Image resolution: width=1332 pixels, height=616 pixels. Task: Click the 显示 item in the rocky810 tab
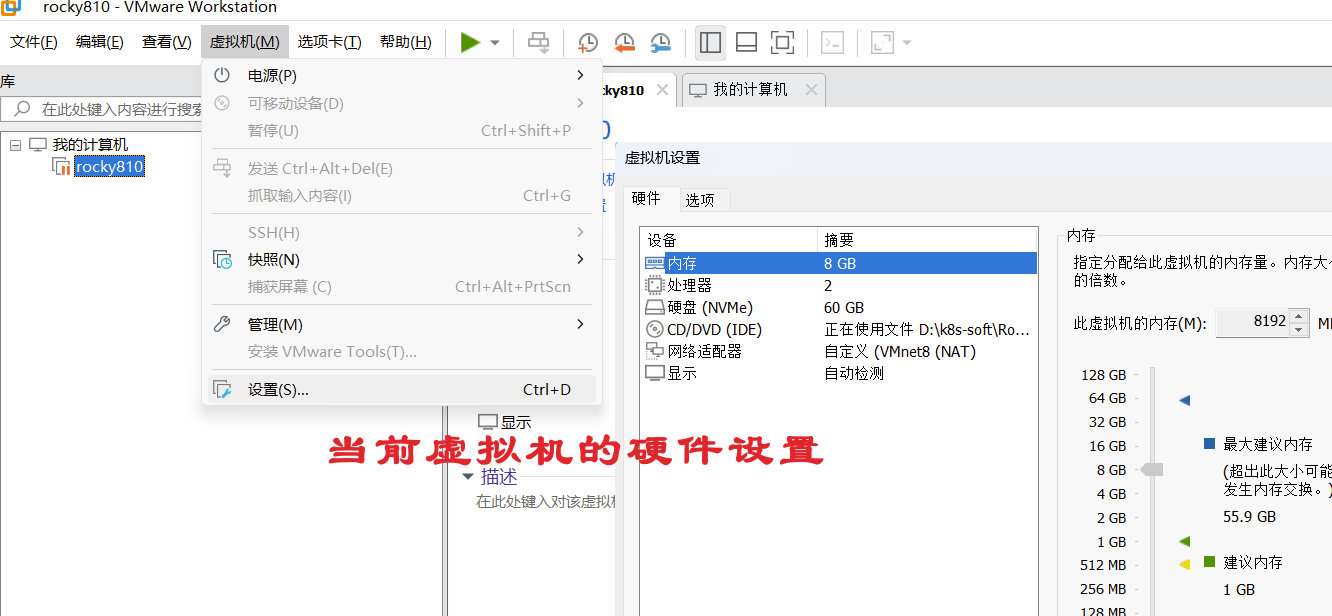pyautogui.click(x=505, y=422)
